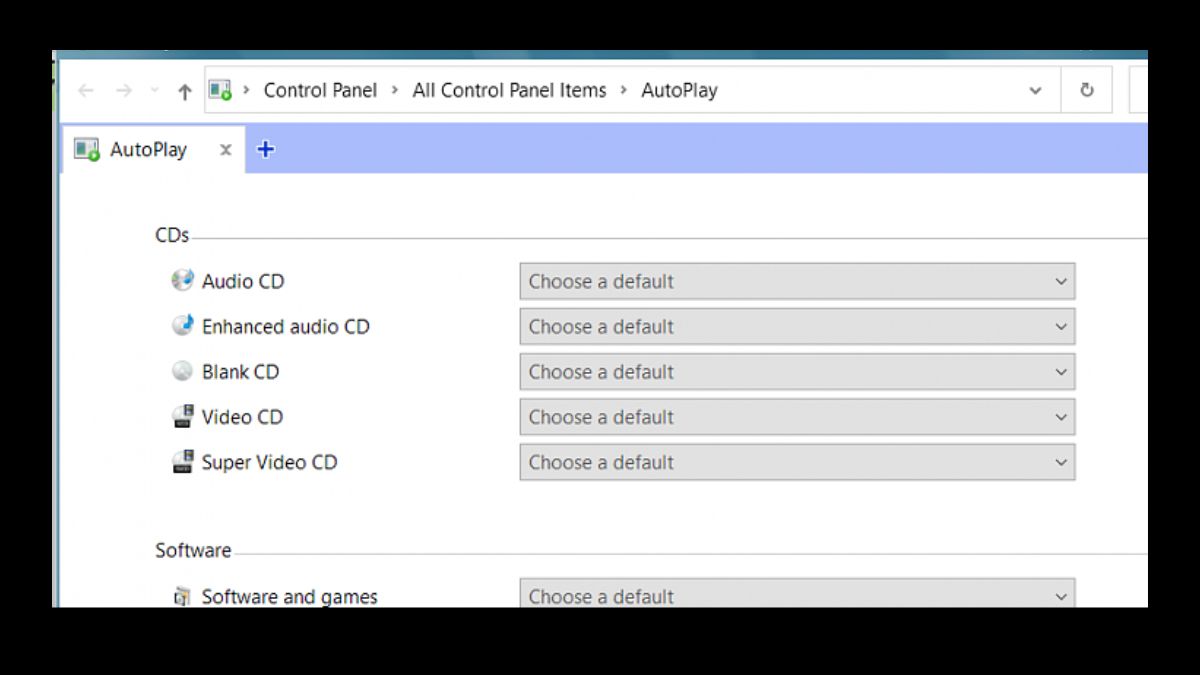Click the Audio CD disc icon
1200x675 pixels.
click(x=183, y=281)
